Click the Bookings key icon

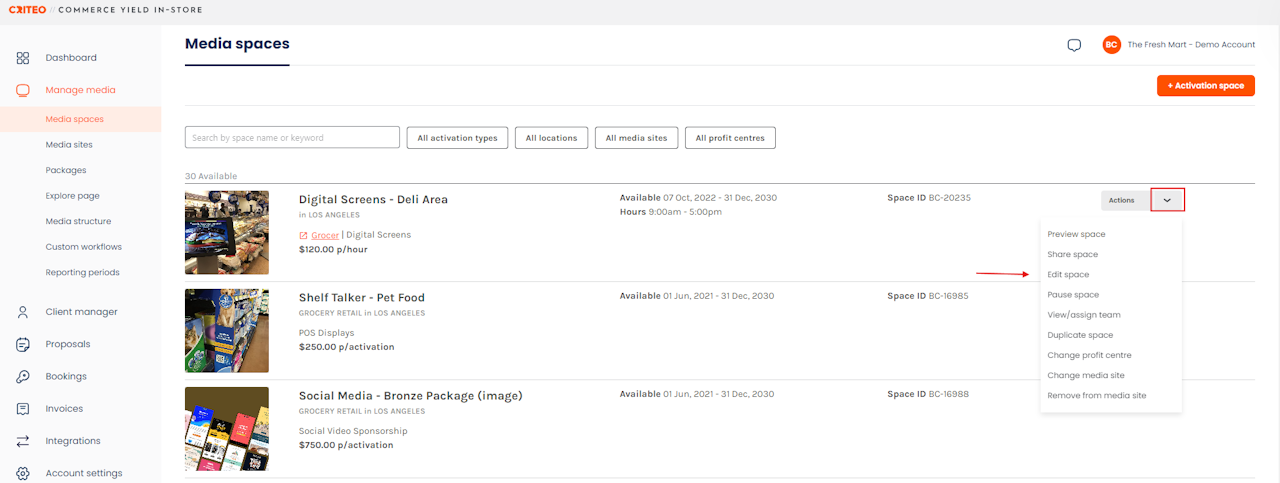23,377
